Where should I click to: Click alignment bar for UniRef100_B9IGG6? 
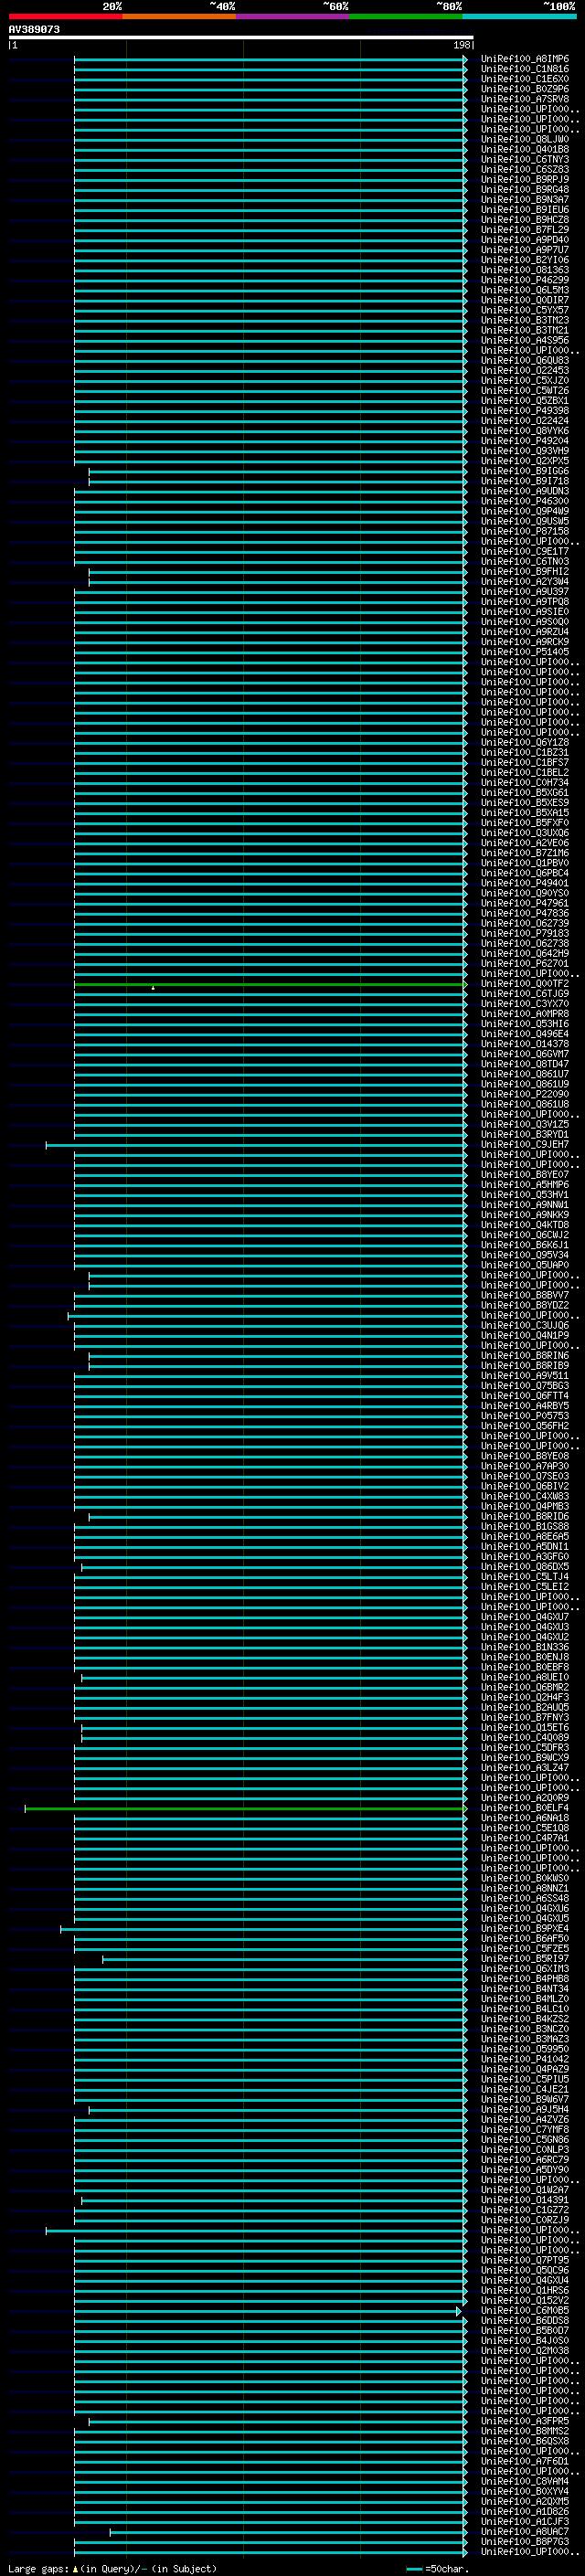click(x=278, y=471)
